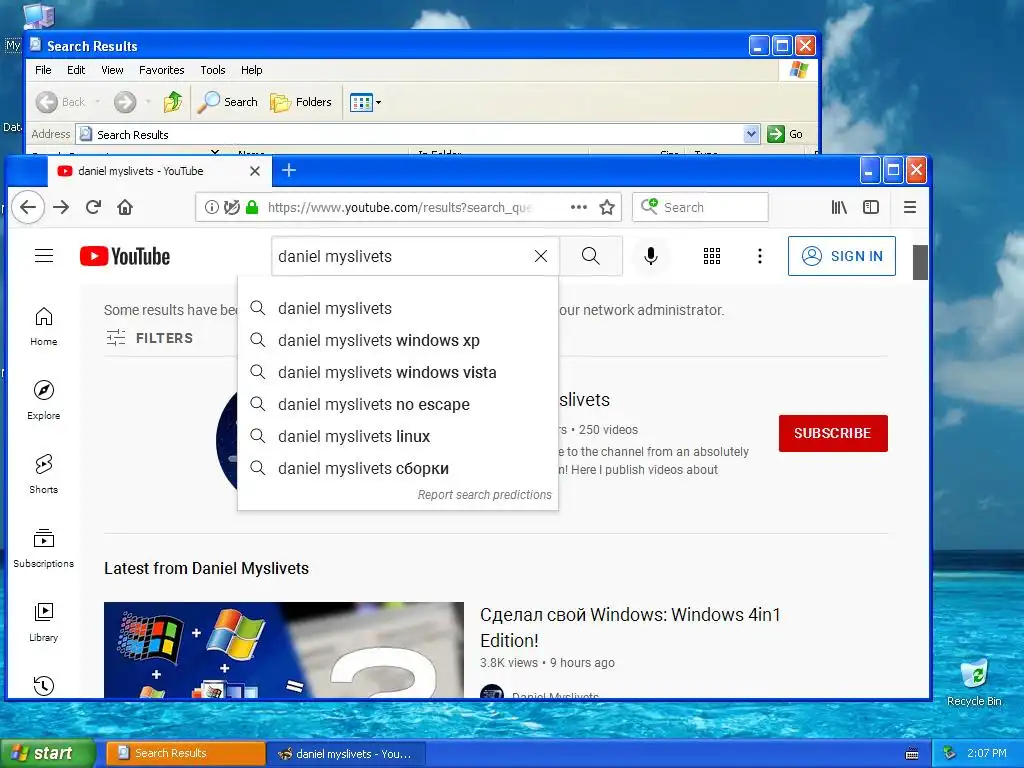1024x768 pixels.
Task: Open View menu in Search Results window
Action: (x=112, y=70)
